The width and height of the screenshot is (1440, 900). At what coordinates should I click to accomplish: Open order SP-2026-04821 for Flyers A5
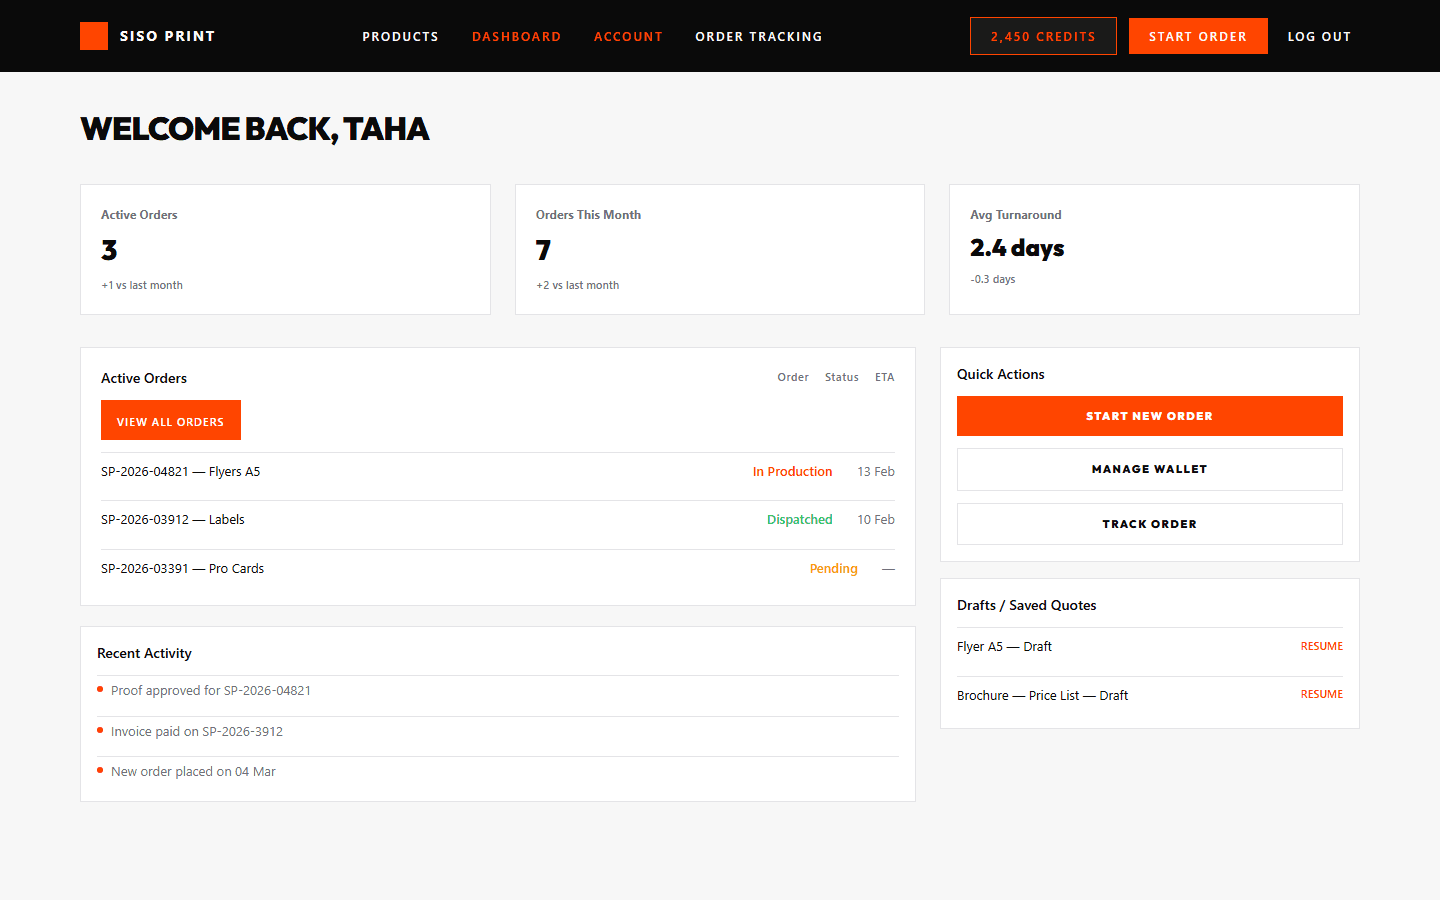[x=180, y=471]
